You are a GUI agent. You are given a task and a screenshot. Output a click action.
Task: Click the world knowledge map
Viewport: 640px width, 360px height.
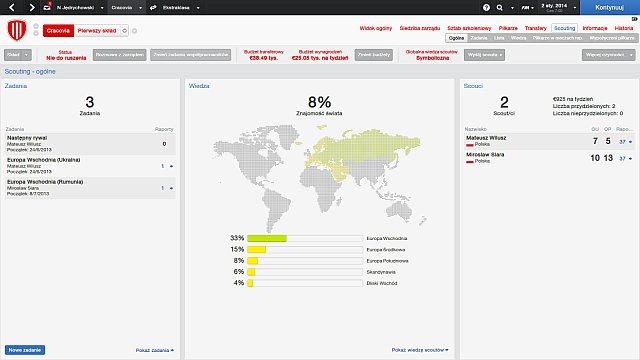(320, 178)
